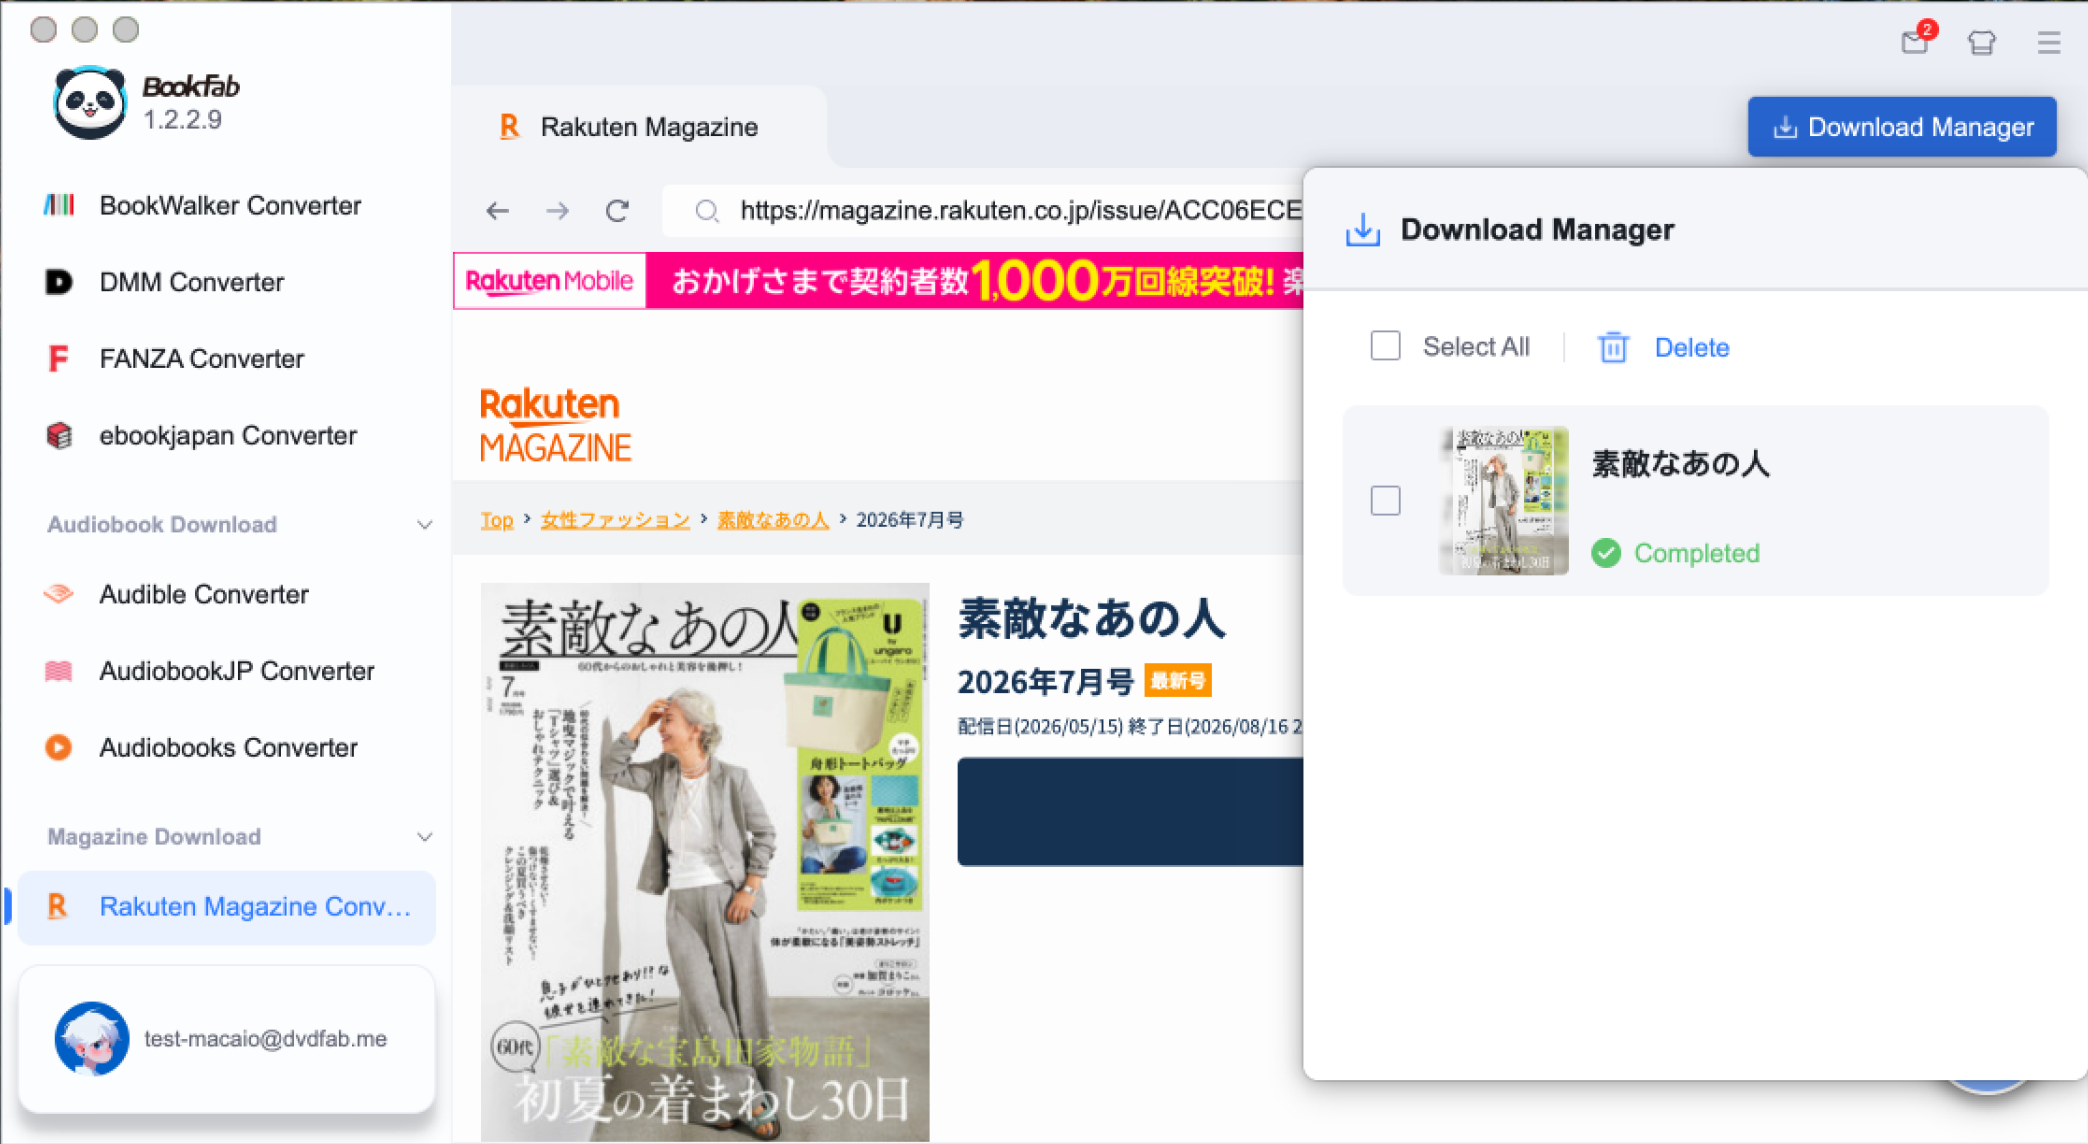This screenshot has height=1144, width=2088.
Task: Click the BookFab panda logo
Action: point(90,103)
